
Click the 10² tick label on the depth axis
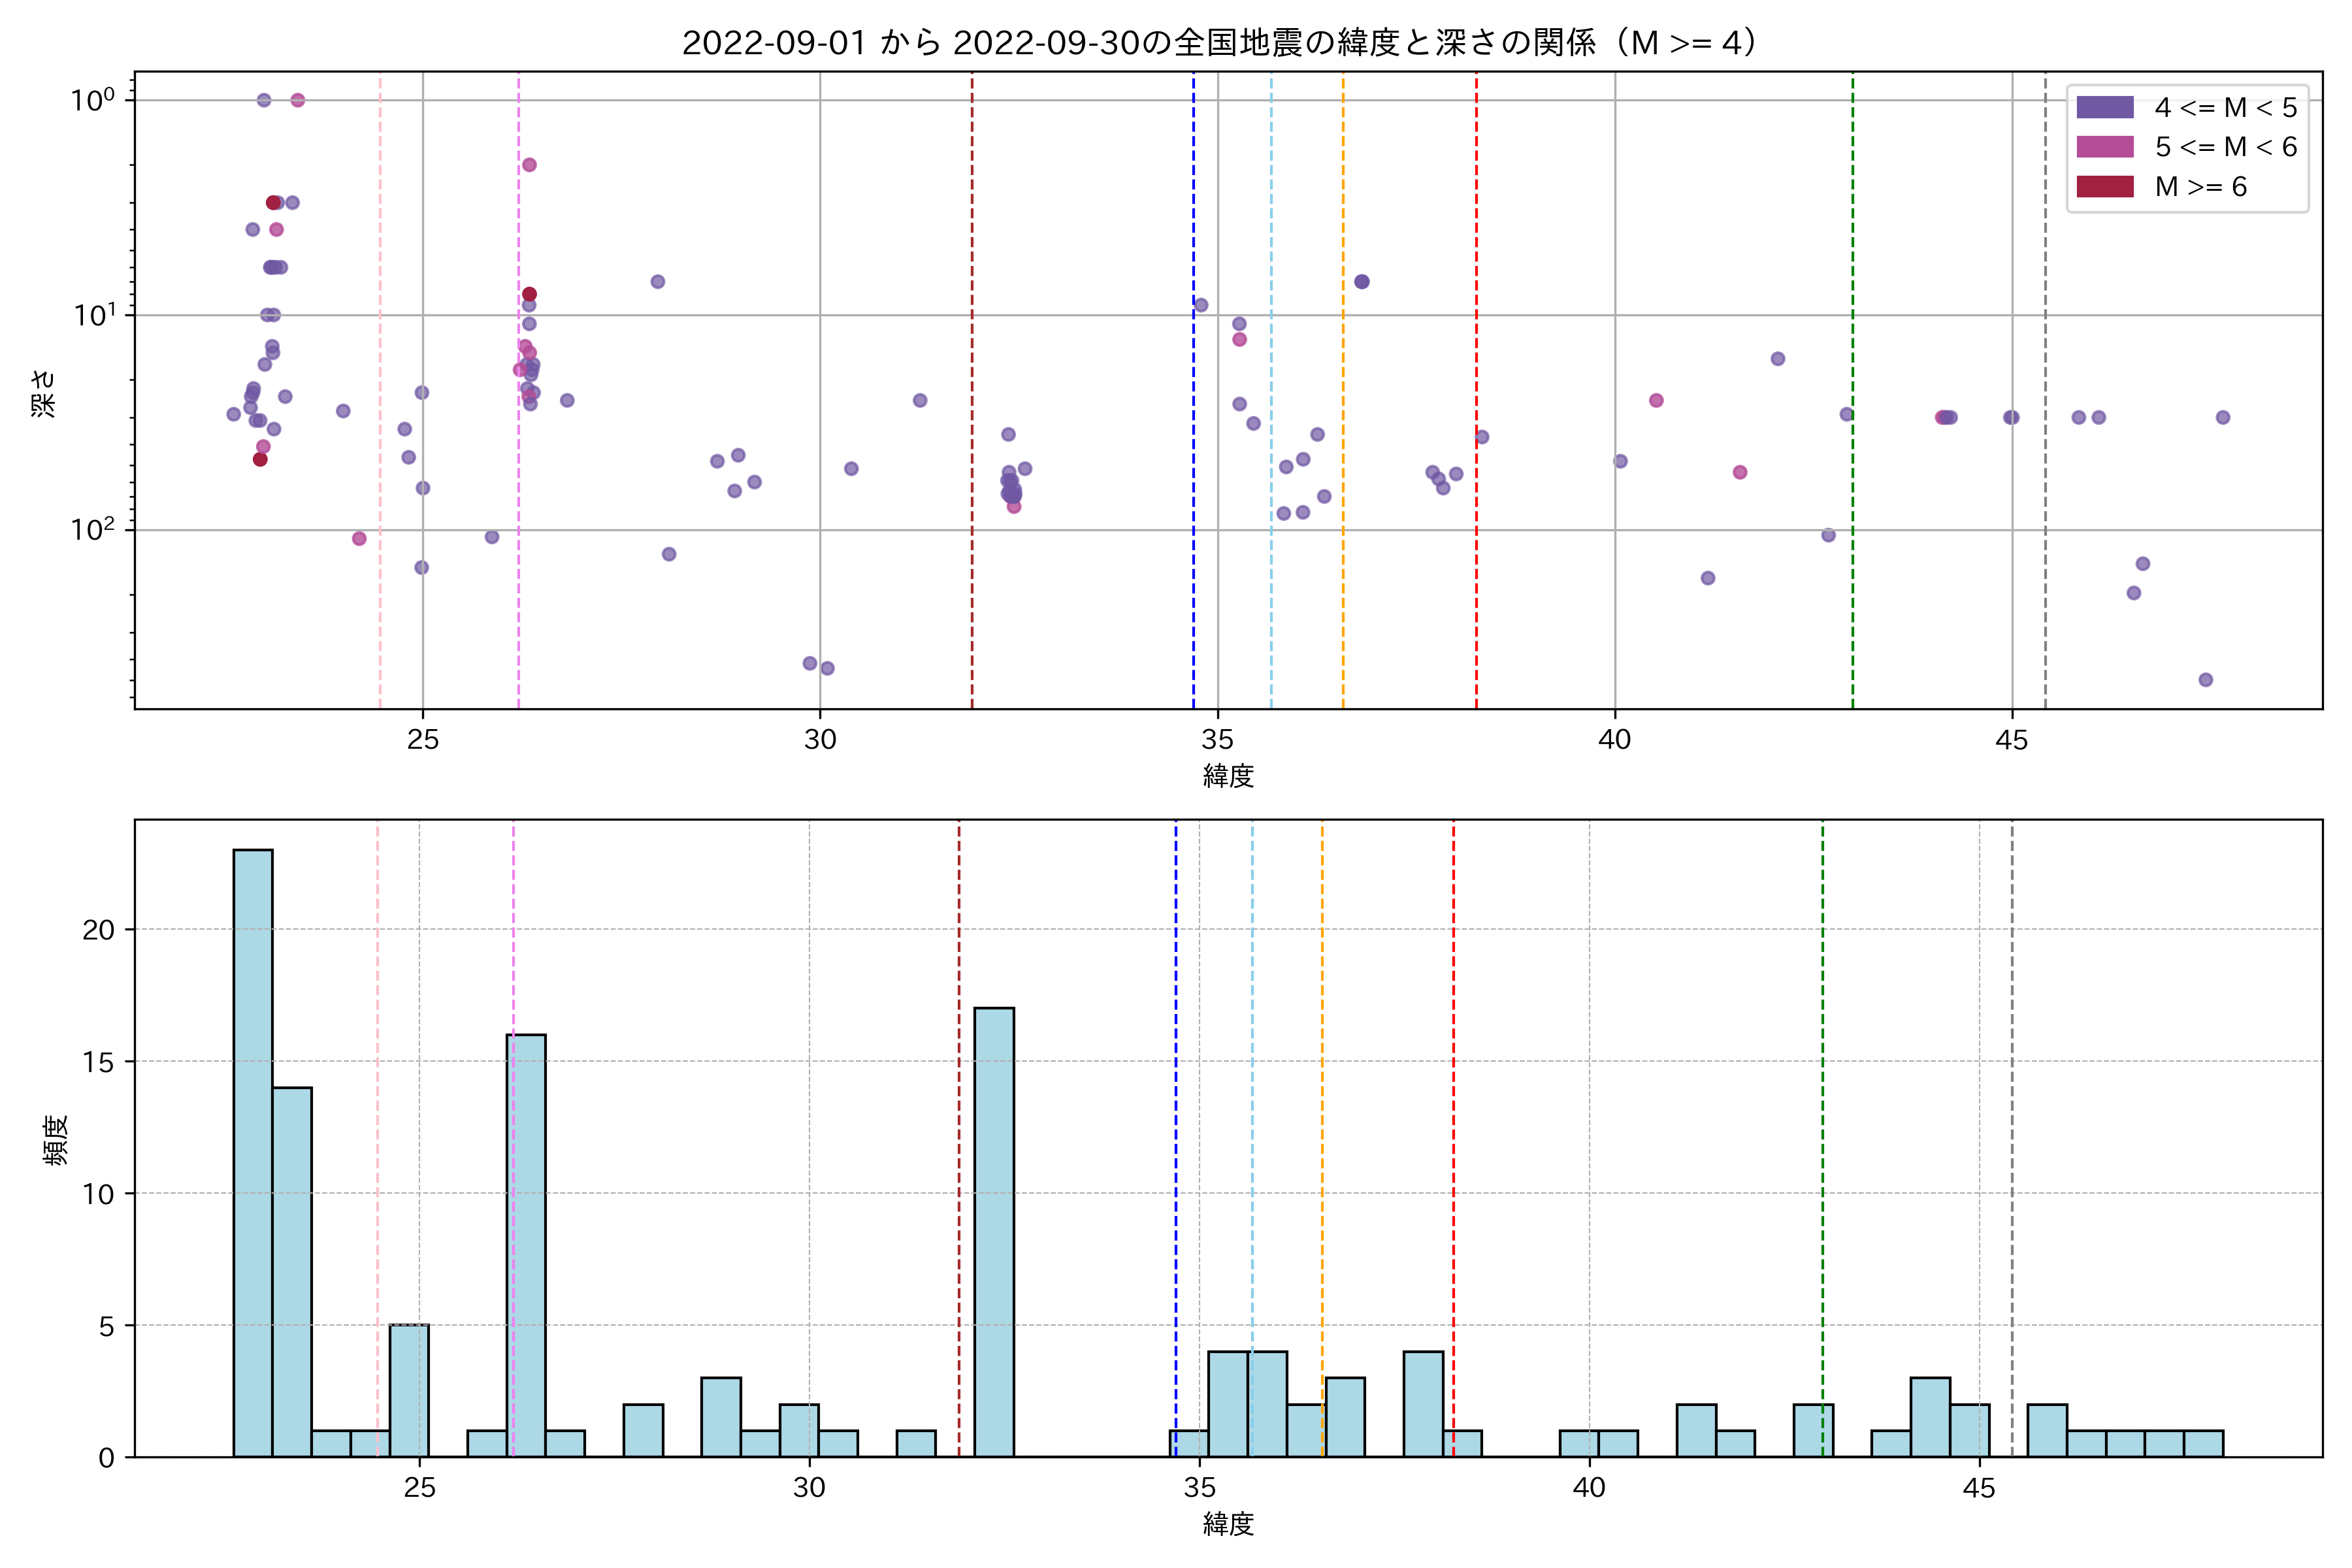tap(93, 529)
